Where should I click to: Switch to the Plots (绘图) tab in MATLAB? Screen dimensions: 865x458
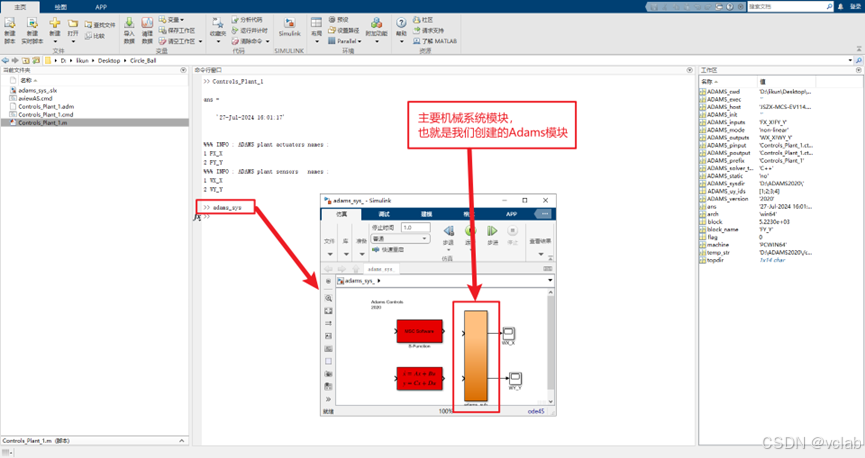point(61,7)
